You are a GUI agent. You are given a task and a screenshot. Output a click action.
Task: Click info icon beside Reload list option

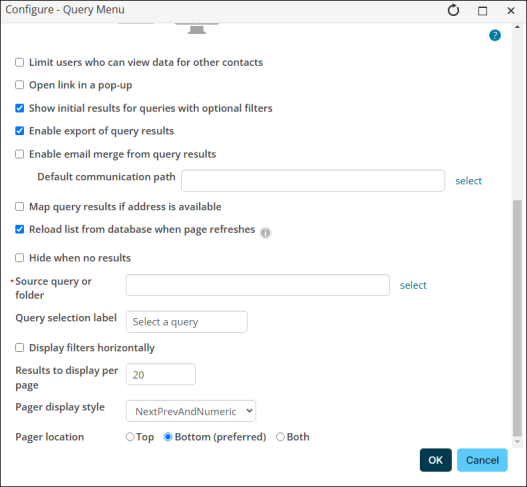(266, 233)
